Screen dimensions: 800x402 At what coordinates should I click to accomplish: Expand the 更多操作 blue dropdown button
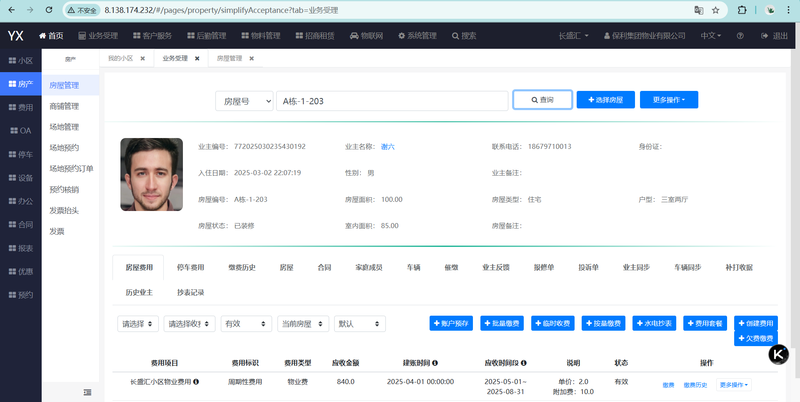669,100
